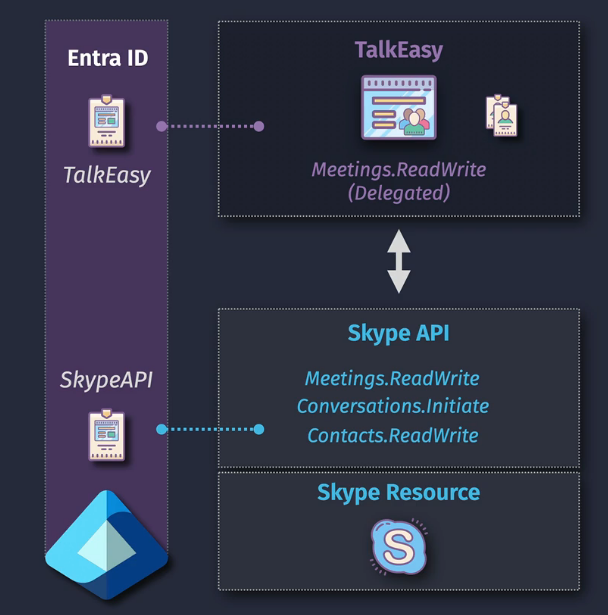Viewport: 608px width, 615px height.
Task: Click the blue 'Meetings.ReadWrite' scope
Action: (392, 378)
